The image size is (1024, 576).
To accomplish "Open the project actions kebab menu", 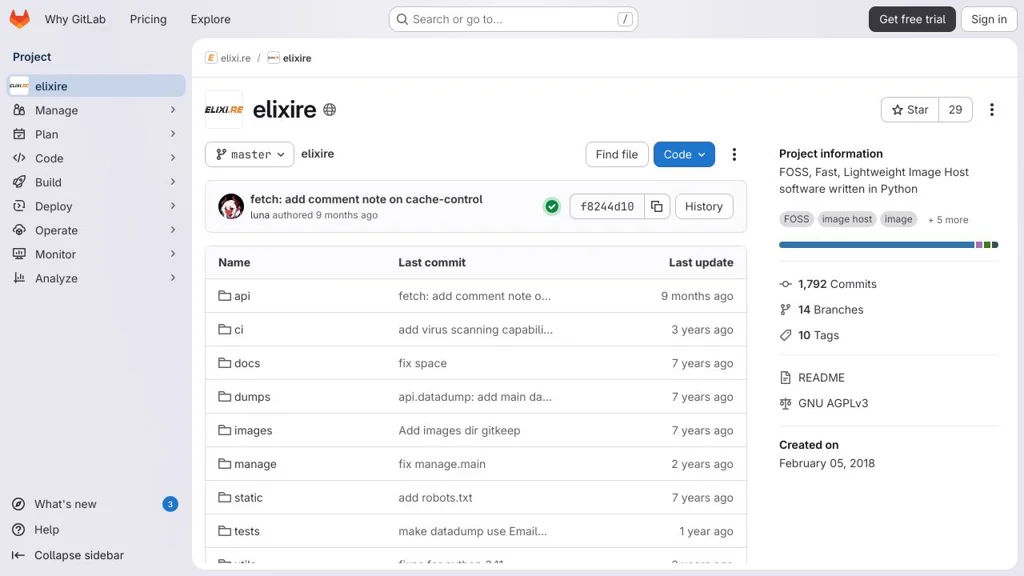I will [x=991, y=110].
